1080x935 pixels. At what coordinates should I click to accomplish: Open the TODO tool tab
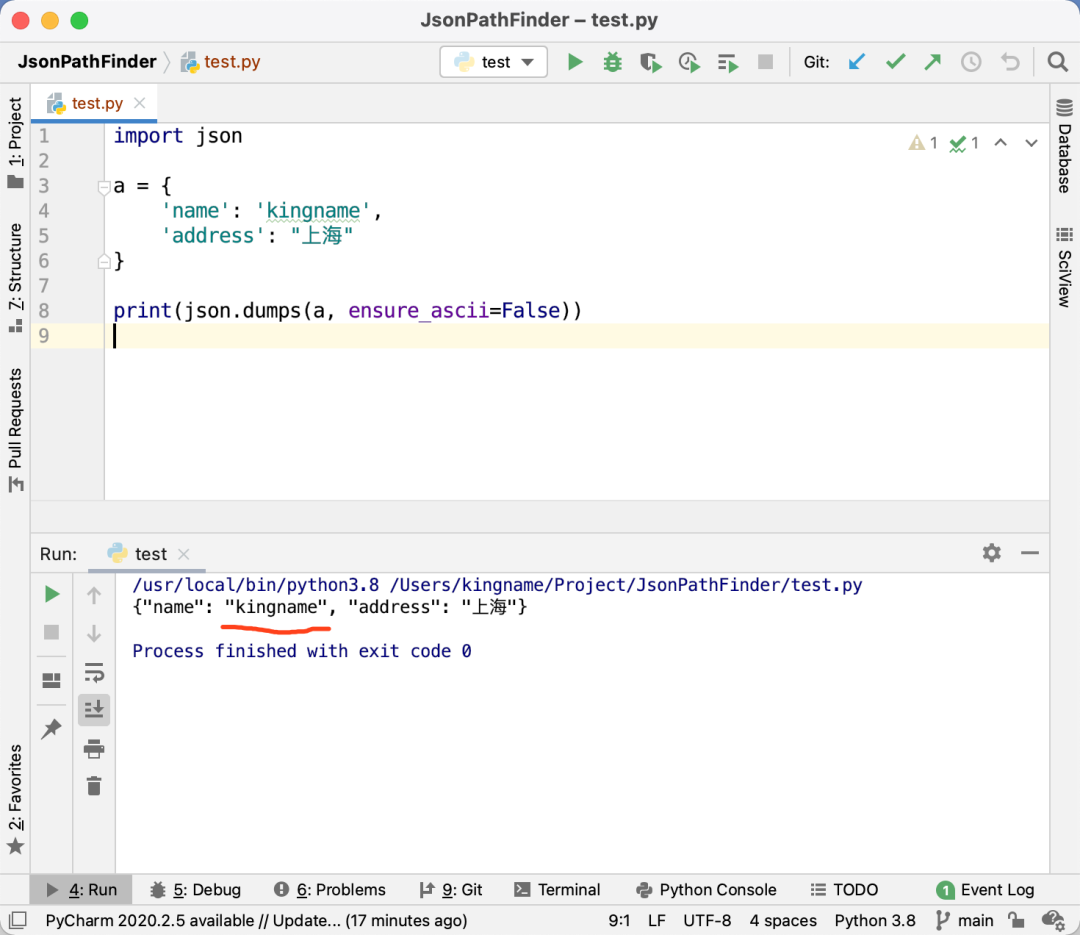point(844,890)
